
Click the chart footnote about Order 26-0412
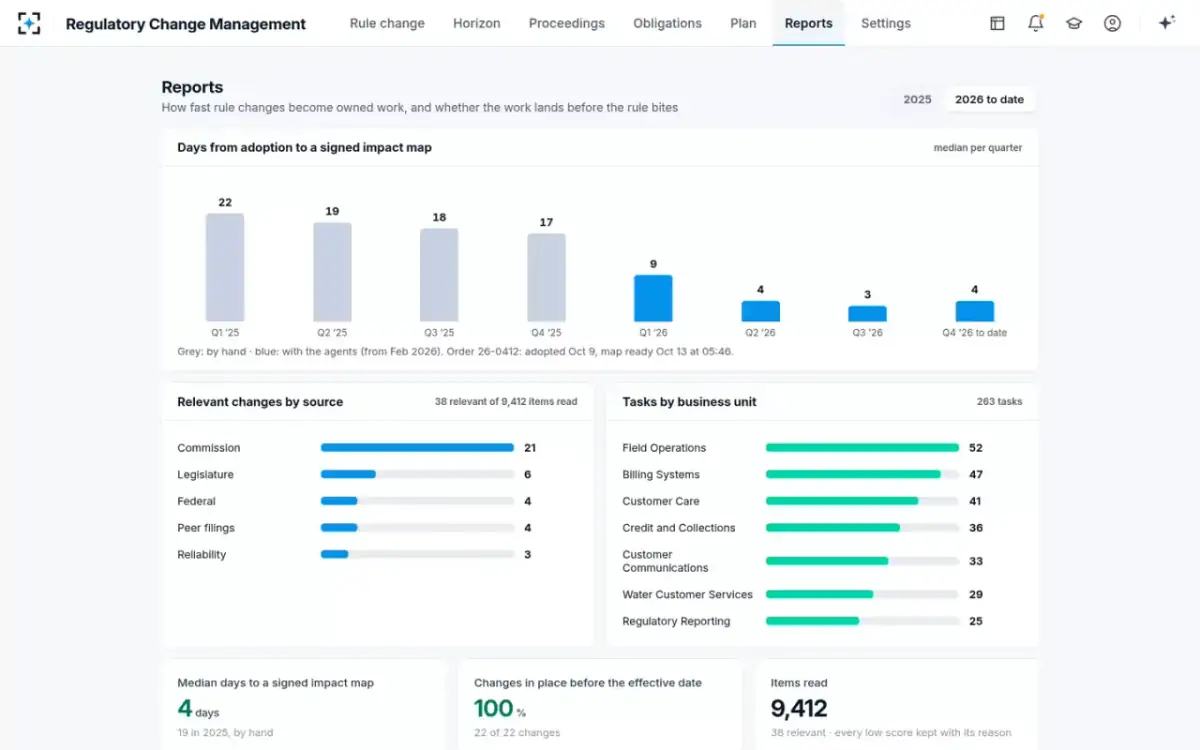pos(455,352)
